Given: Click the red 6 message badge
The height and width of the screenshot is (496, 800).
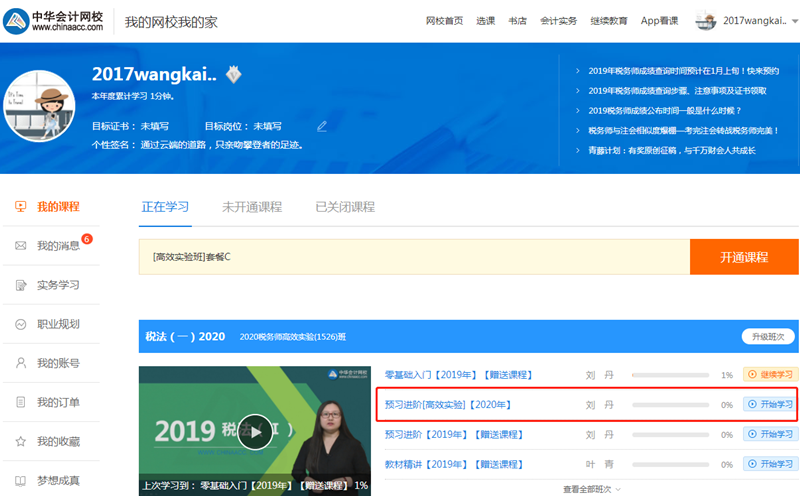Looking at the screenshot, I should coord(87,239).
